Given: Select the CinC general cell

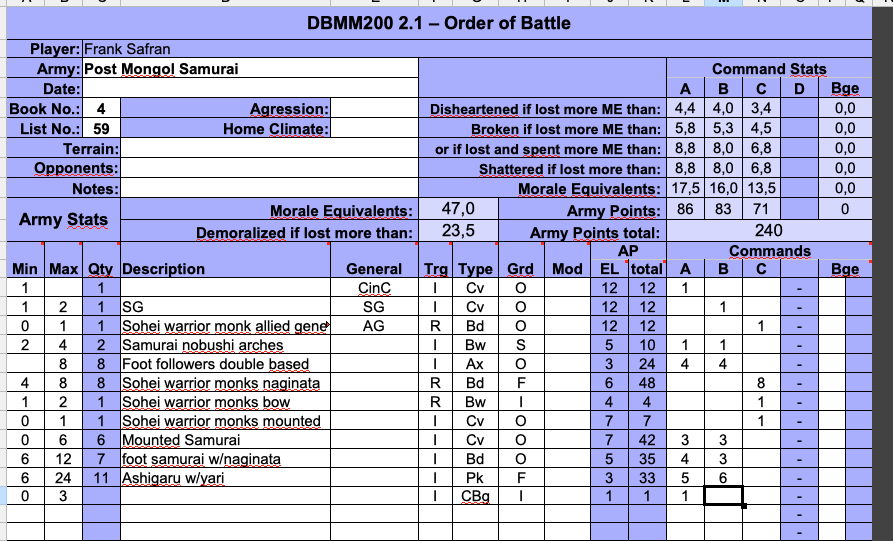Looking at the screenshot, I should click(x=373, y=288).
